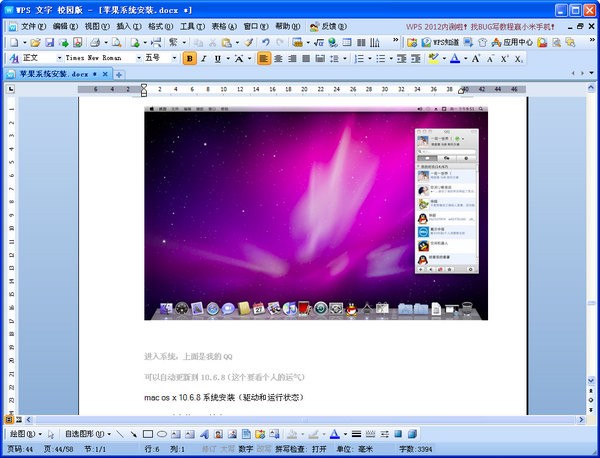This screenshot has width=600, height=458.
Task: Toggle center alignment
Action: tap(278, 59)
